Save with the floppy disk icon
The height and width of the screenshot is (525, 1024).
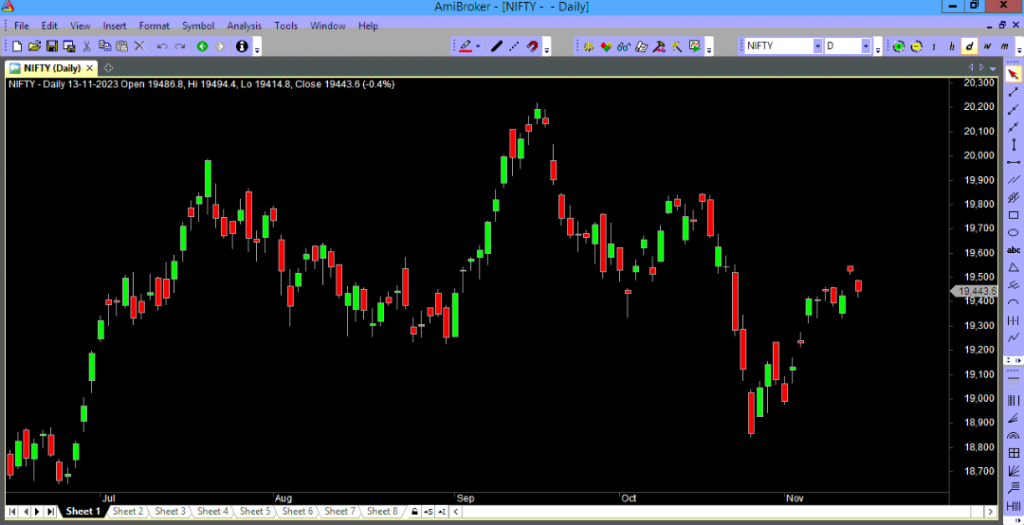point(52,46)
